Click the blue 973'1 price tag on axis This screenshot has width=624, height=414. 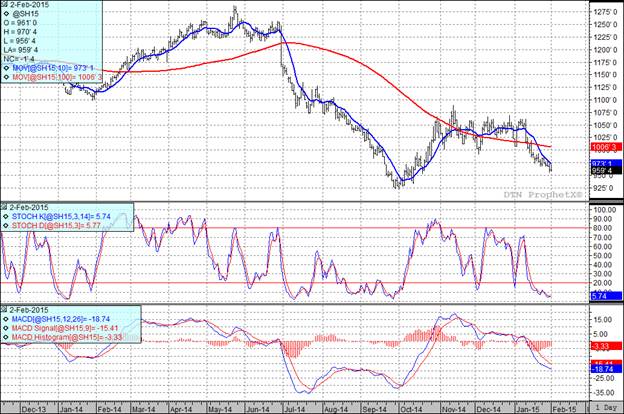[606, 164]
